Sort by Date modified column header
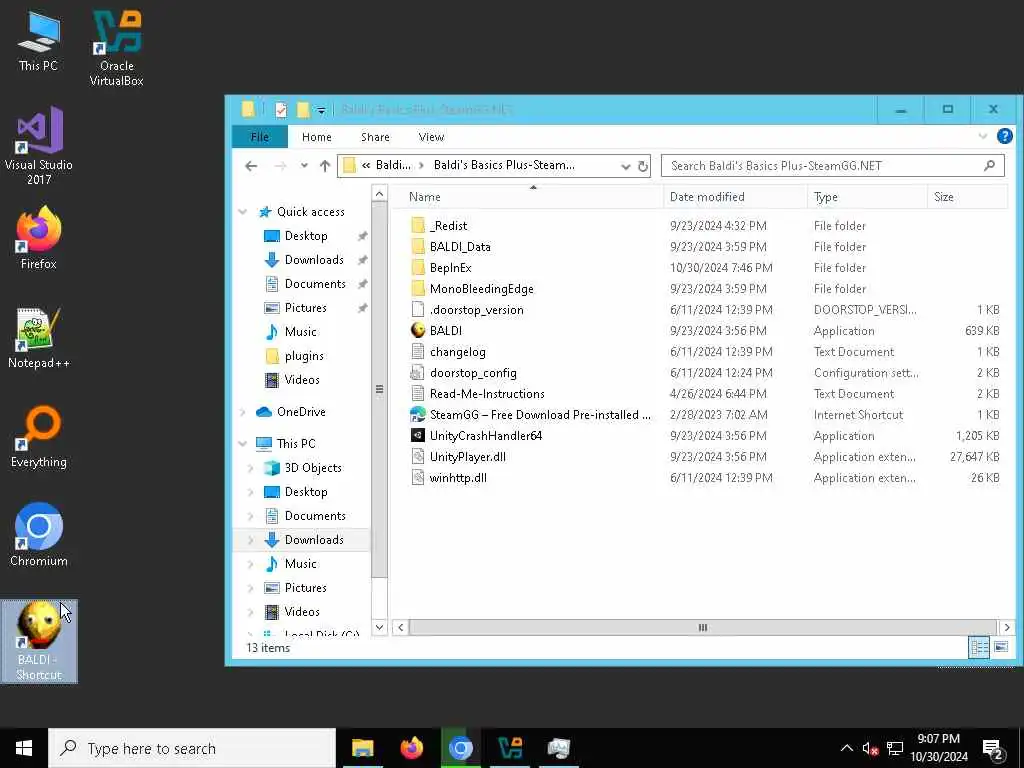 tap(735, 197)
